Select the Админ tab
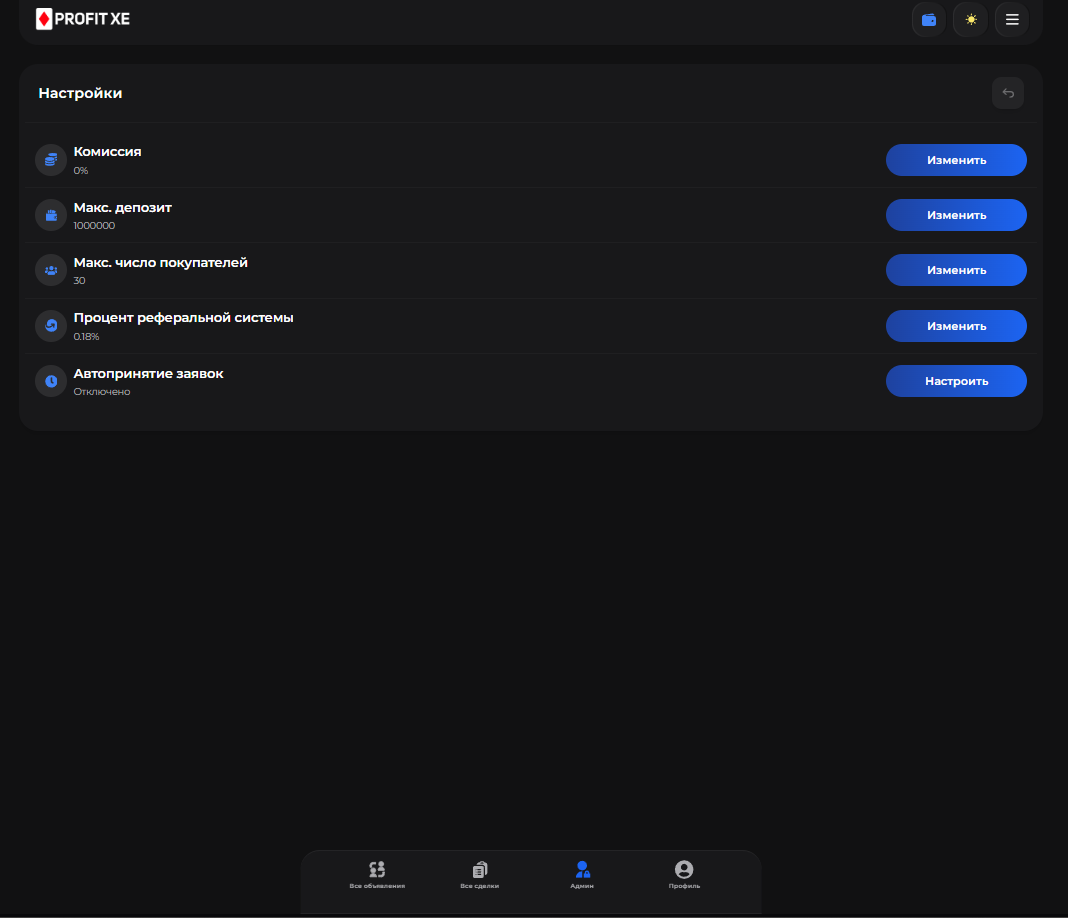Screen dimensions: 1068x918 [x=582, y=875]
